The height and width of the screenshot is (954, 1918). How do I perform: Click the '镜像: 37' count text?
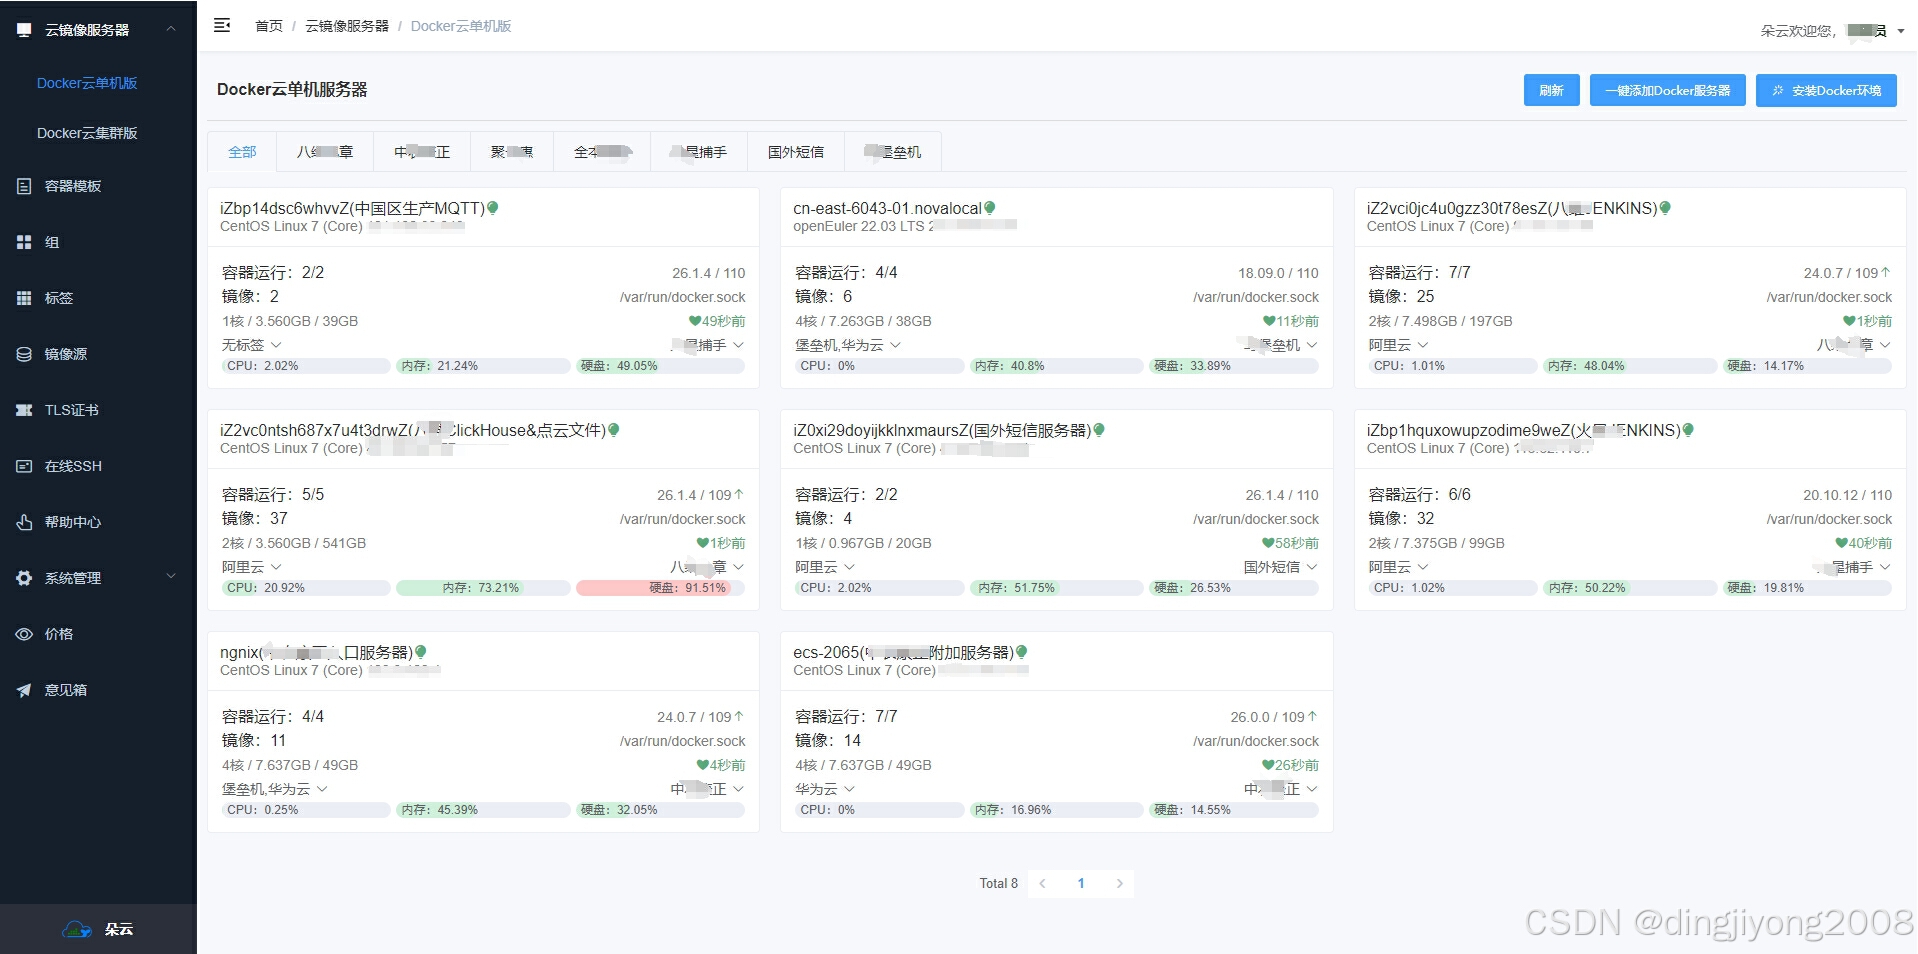[254, 518]
